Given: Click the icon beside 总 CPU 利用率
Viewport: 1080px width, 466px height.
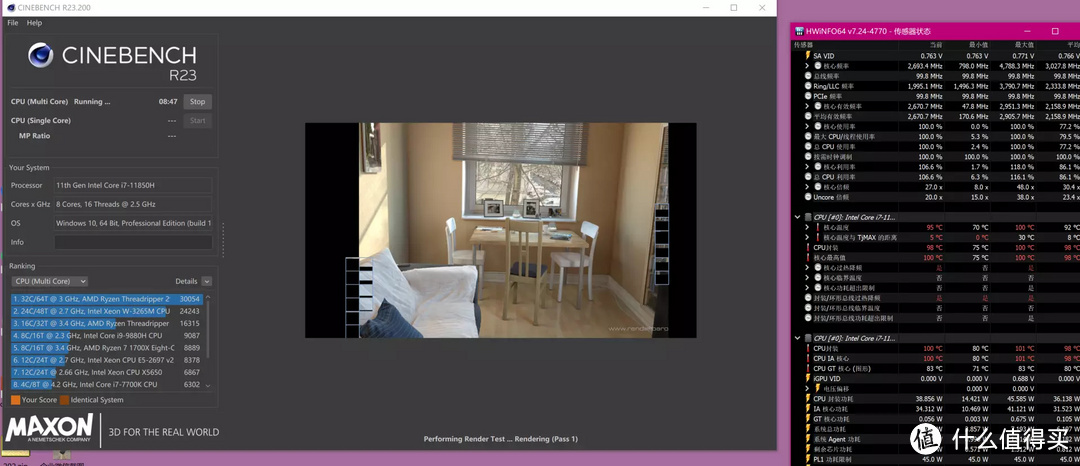Looking at the screenshot, I should tap(808, 177).
